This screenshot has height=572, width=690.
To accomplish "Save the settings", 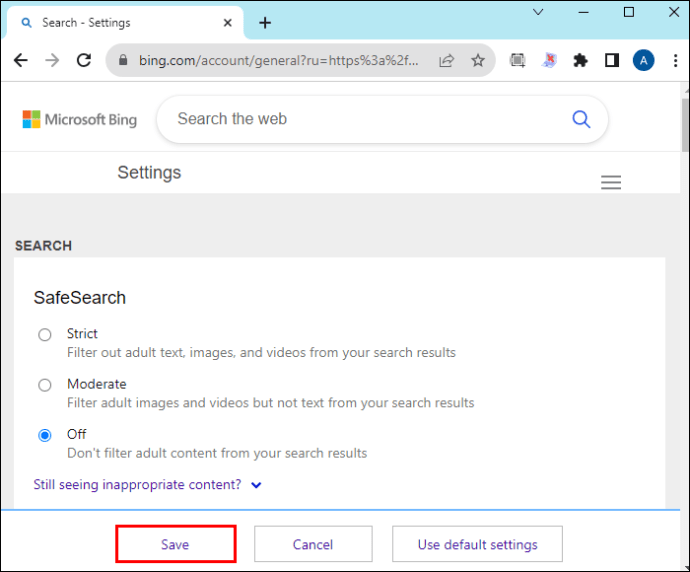I will (x=176, y=544).
